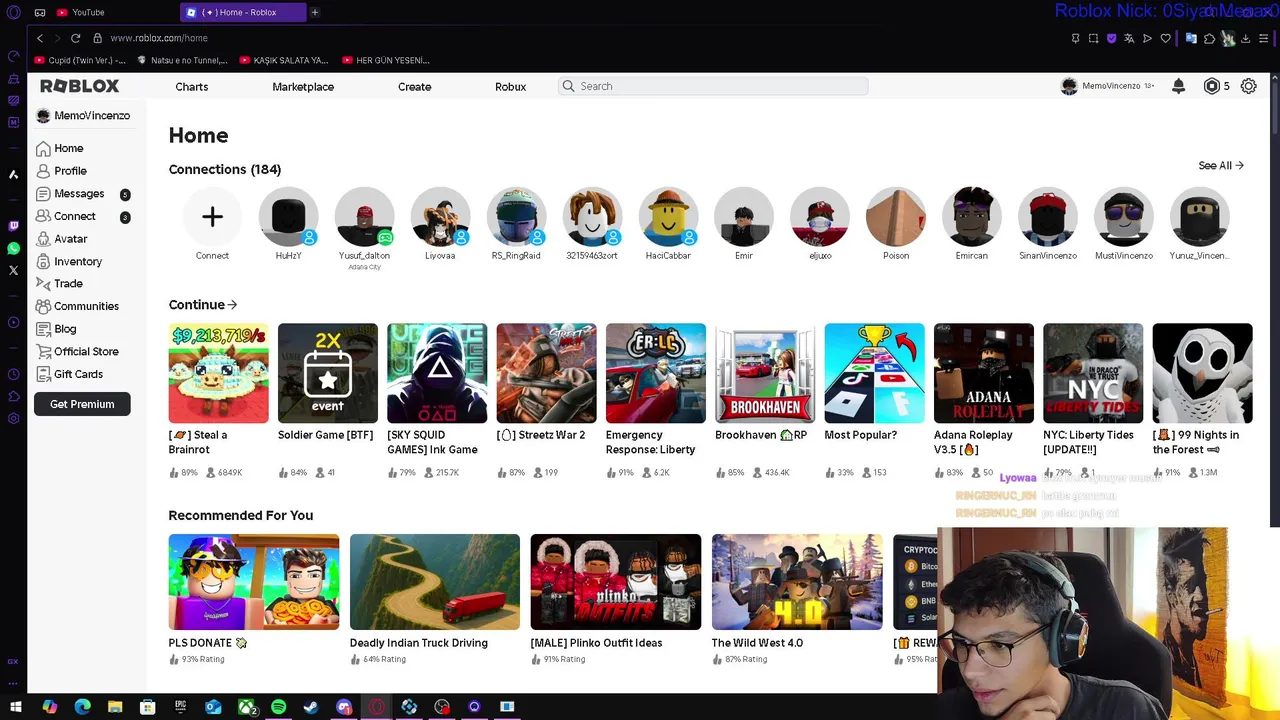
Task: Open the translate icon in address bar
Action: tap(1129, 38)
